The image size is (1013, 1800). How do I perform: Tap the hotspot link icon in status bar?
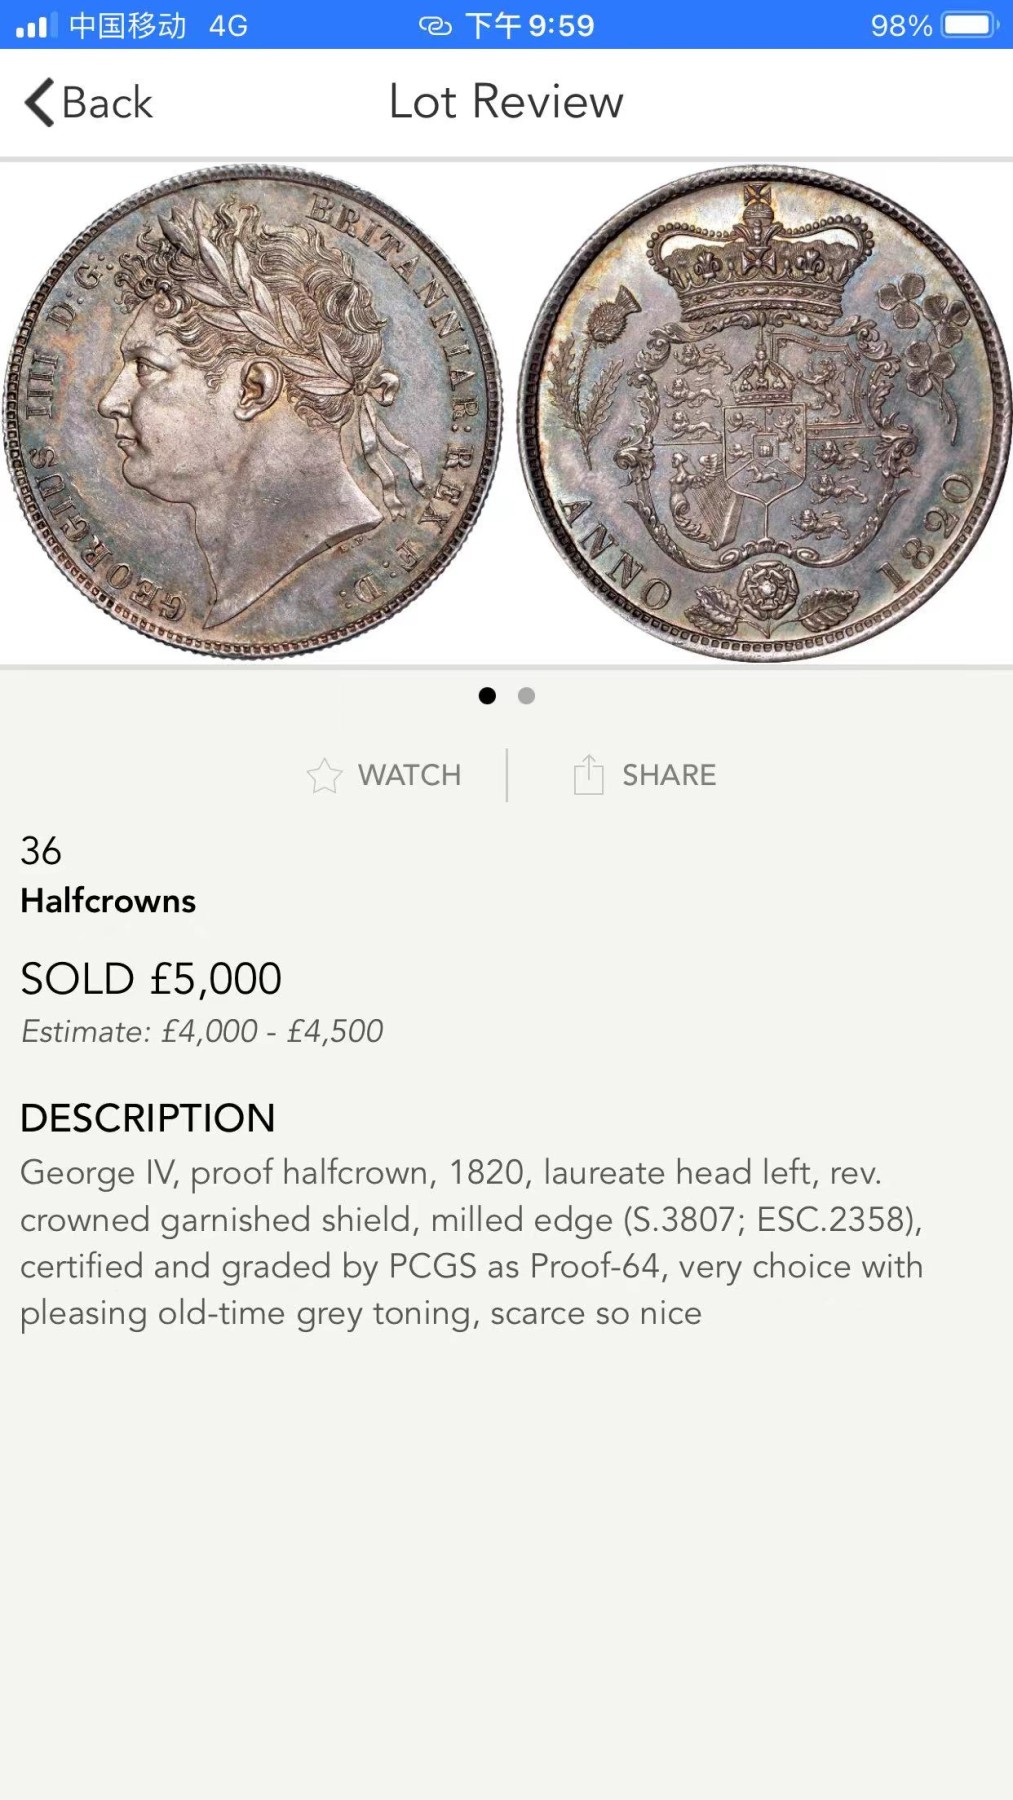click(435, 25)
